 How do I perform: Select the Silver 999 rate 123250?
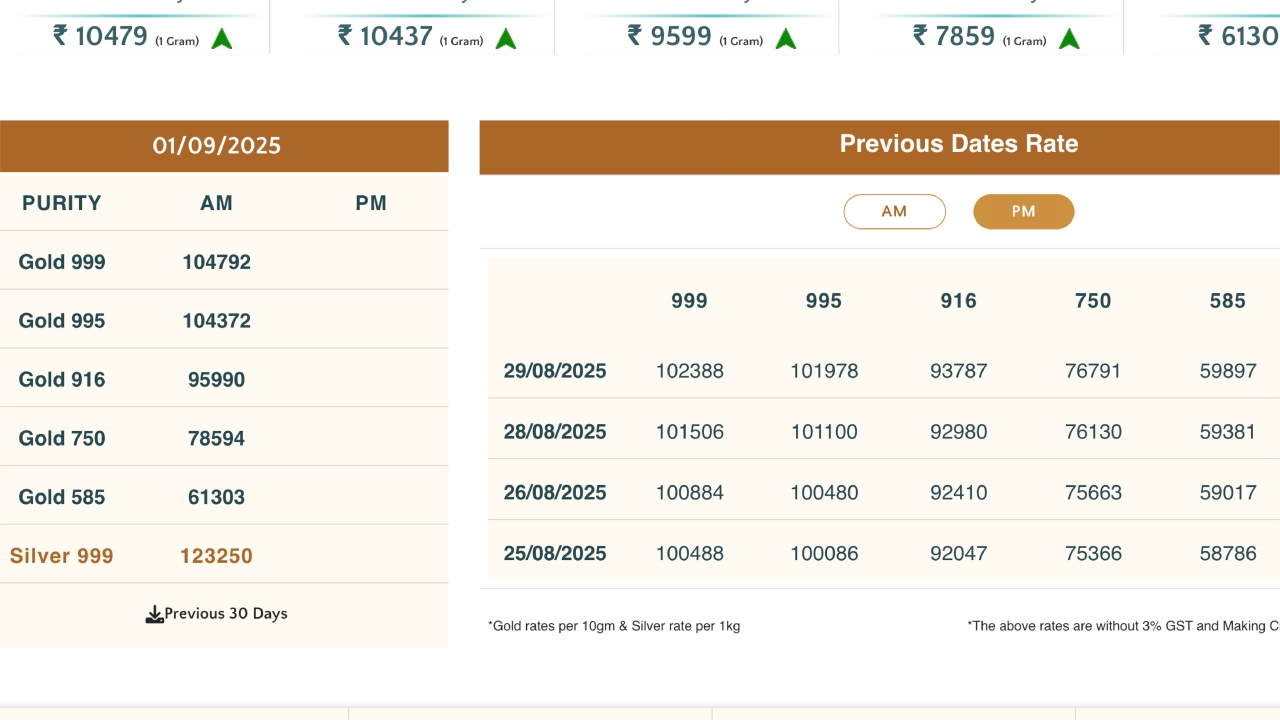[216, 556]
